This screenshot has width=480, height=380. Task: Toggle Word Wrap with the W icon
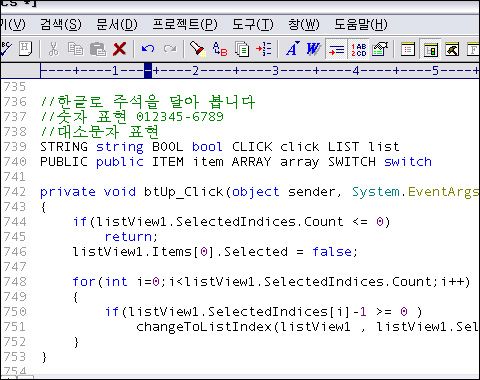click(313, 49)
